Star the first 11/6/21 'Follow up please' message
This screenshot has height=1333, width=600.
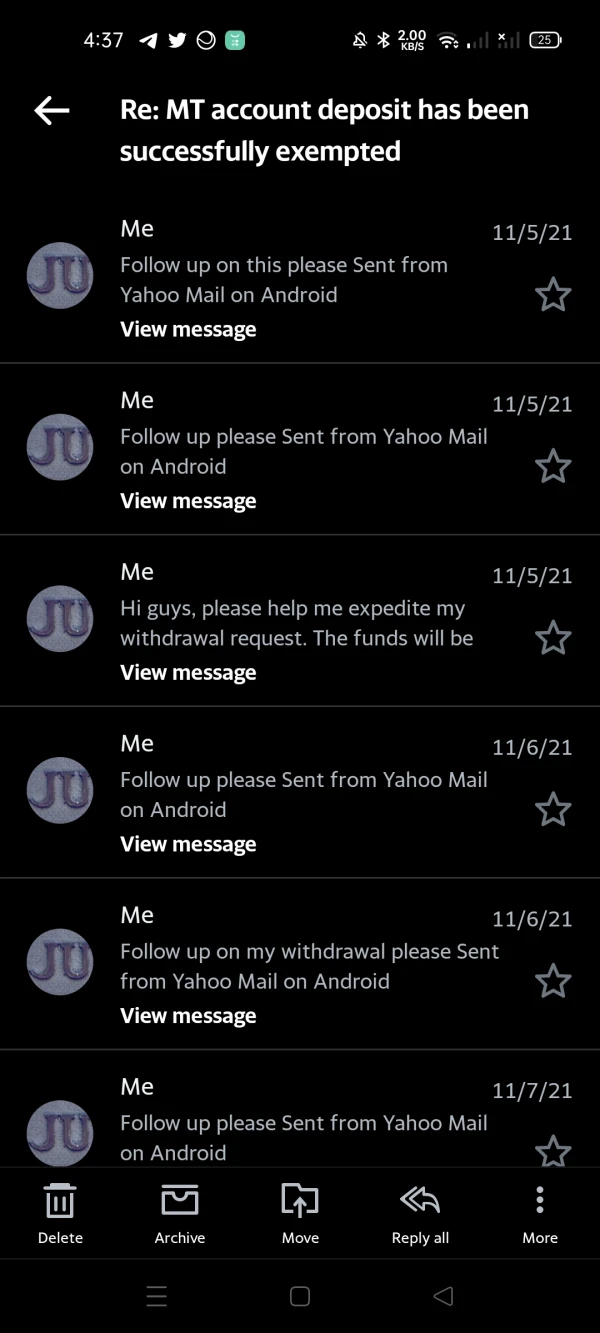pyautogui.click(x=553, y=809)
